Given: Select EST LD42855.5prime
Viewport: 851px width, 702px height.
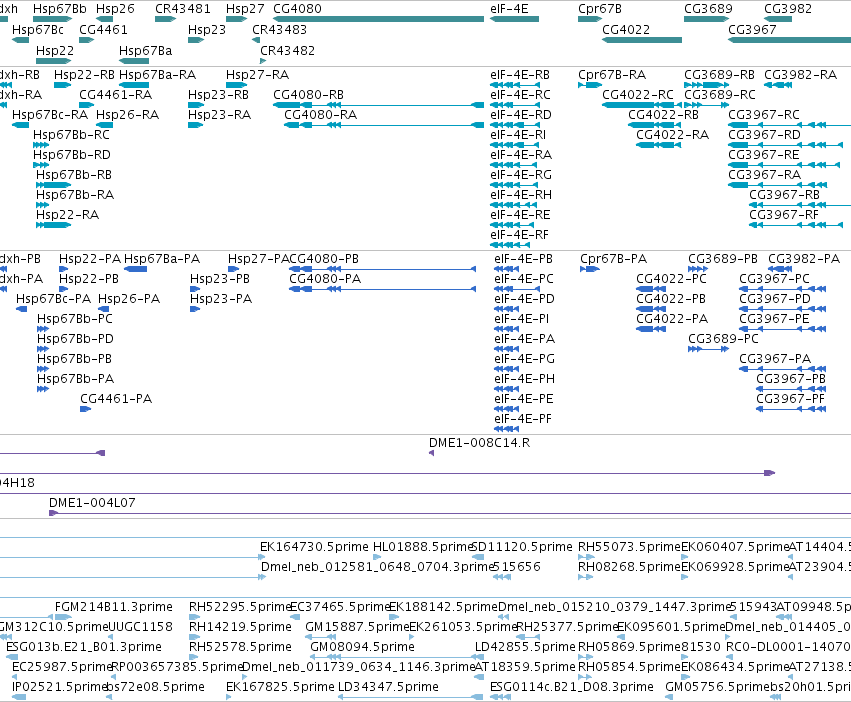Looking at the screenshot, I should [525, 647].
